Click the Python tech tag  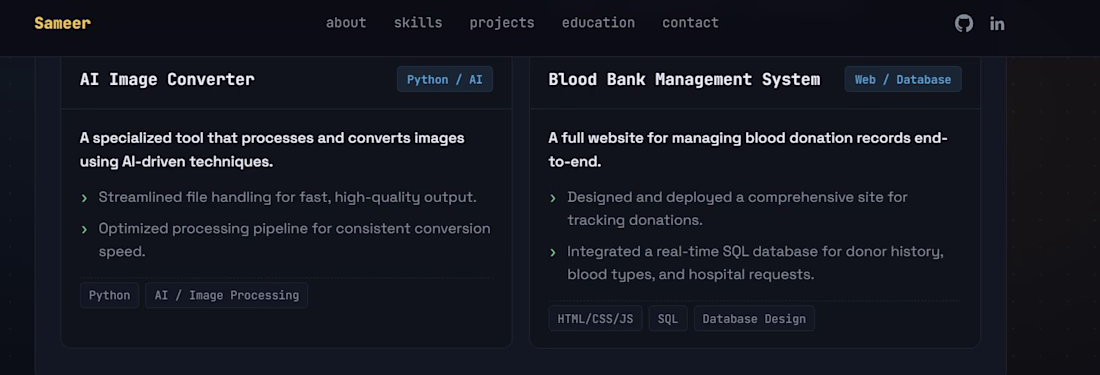point(109,295)
